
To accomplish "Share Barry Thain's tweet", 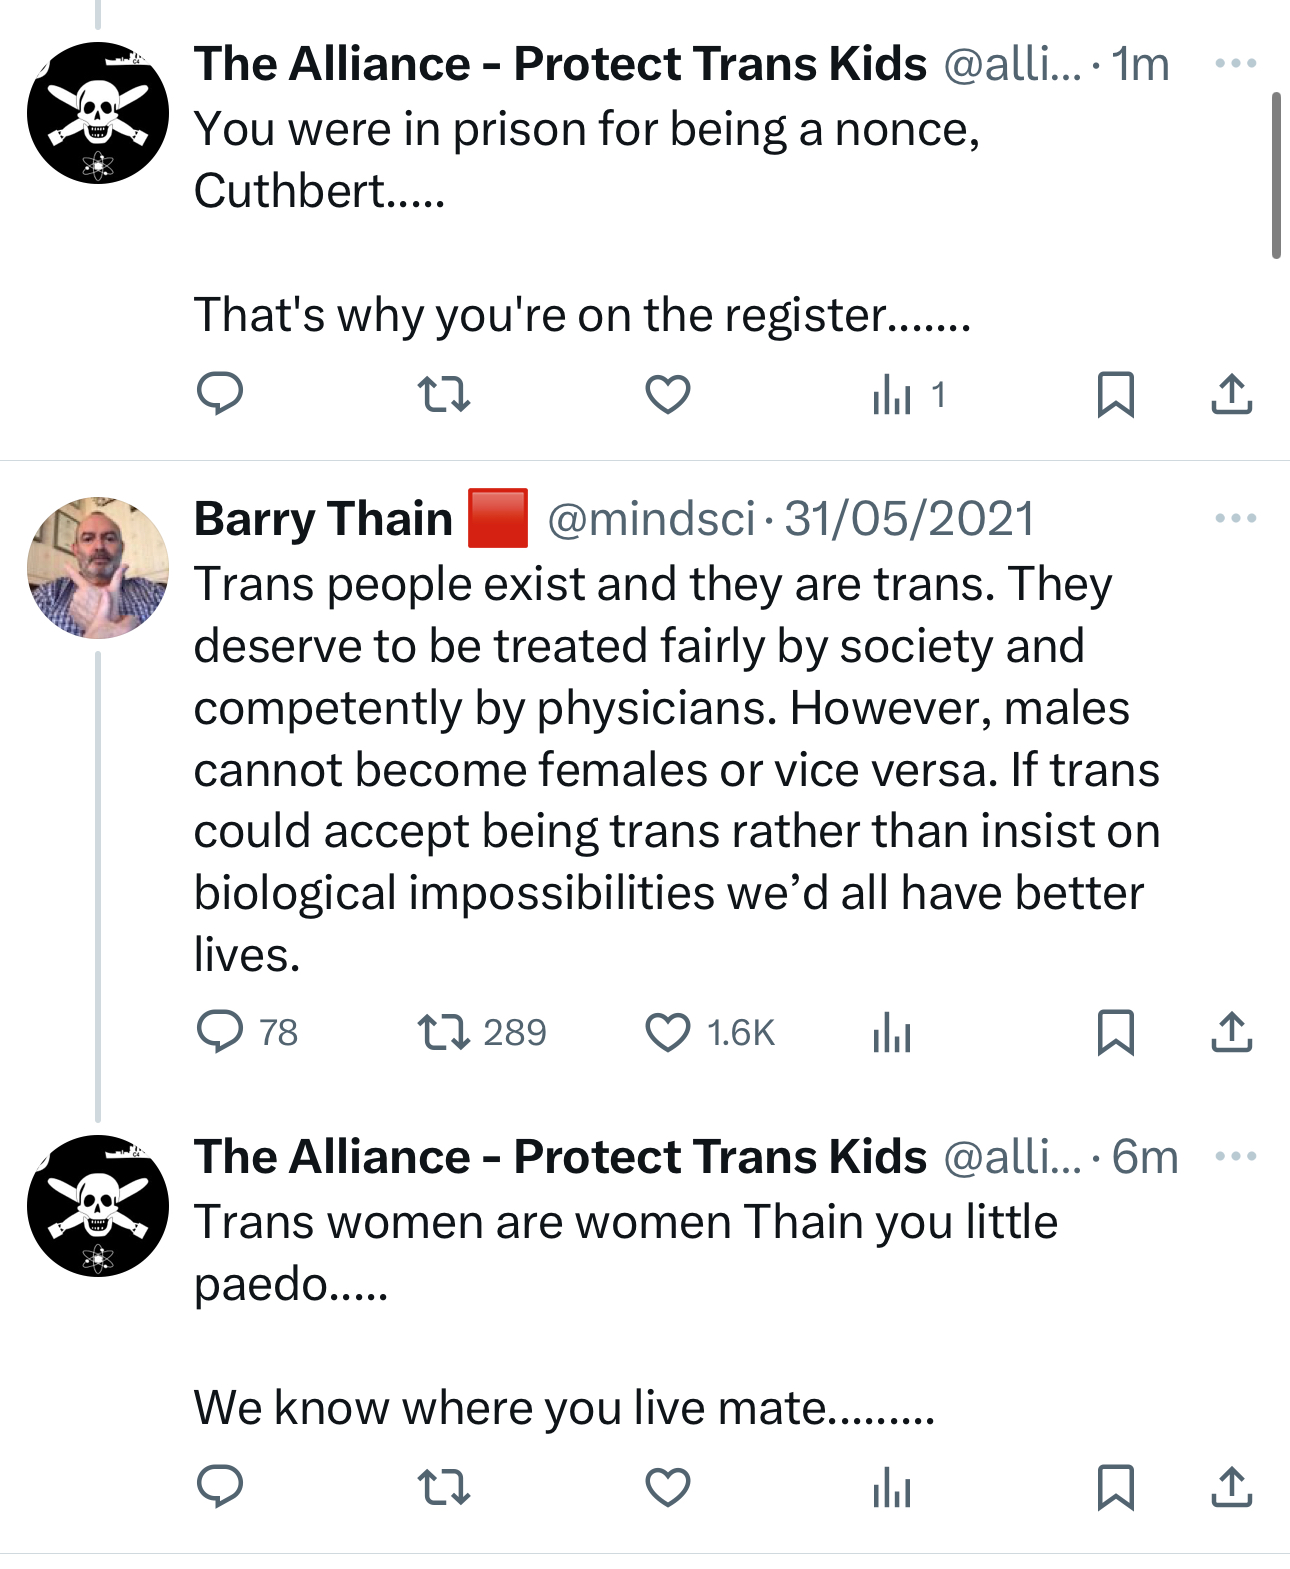I will (1231, 1032).
